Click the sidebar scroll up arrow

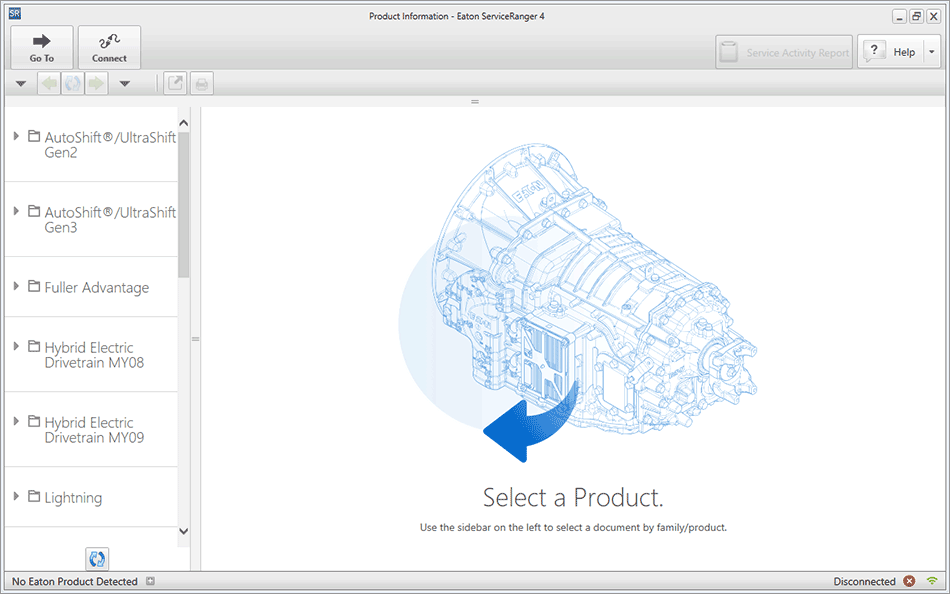tap(184, 123)
